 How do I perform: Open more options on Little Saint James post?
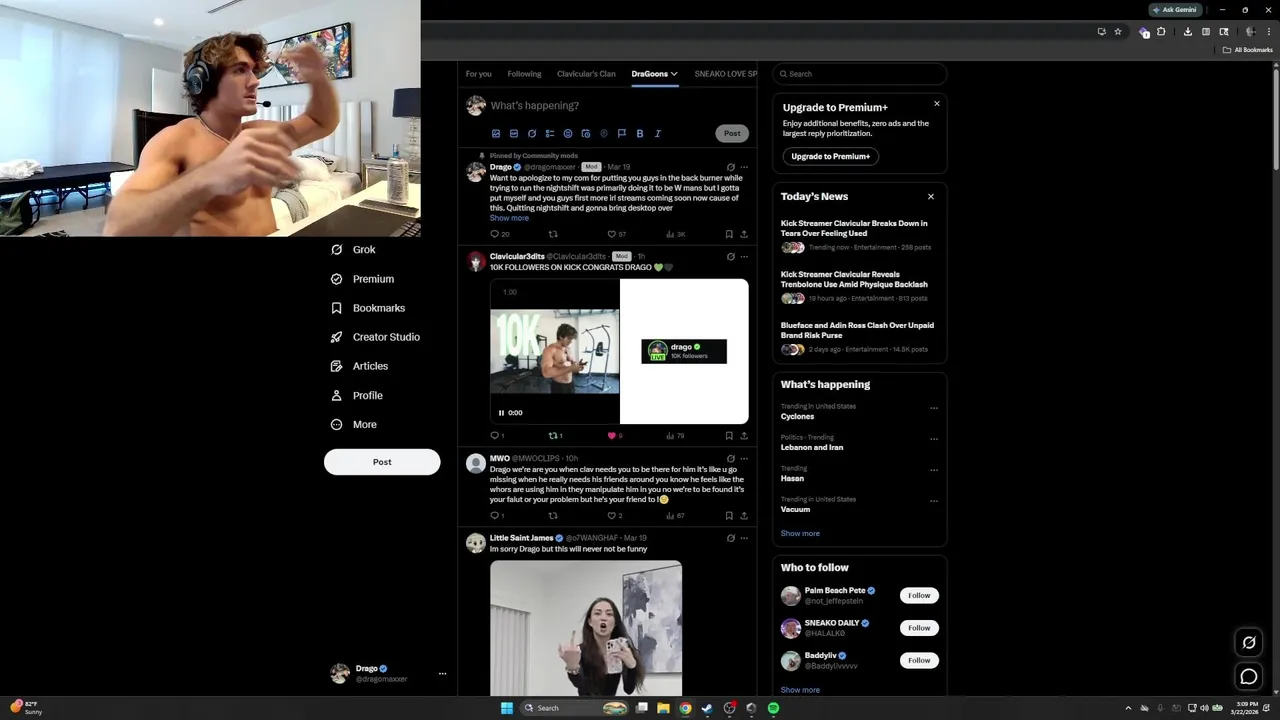tap(744, 538)
